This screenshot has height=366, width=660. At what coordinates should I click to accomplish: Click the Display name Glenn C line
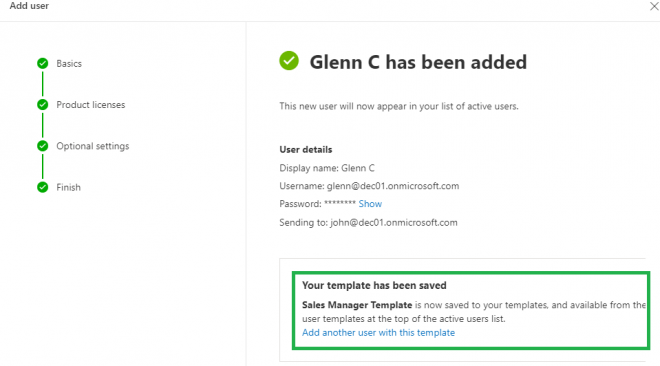click(x=327, y=168)
